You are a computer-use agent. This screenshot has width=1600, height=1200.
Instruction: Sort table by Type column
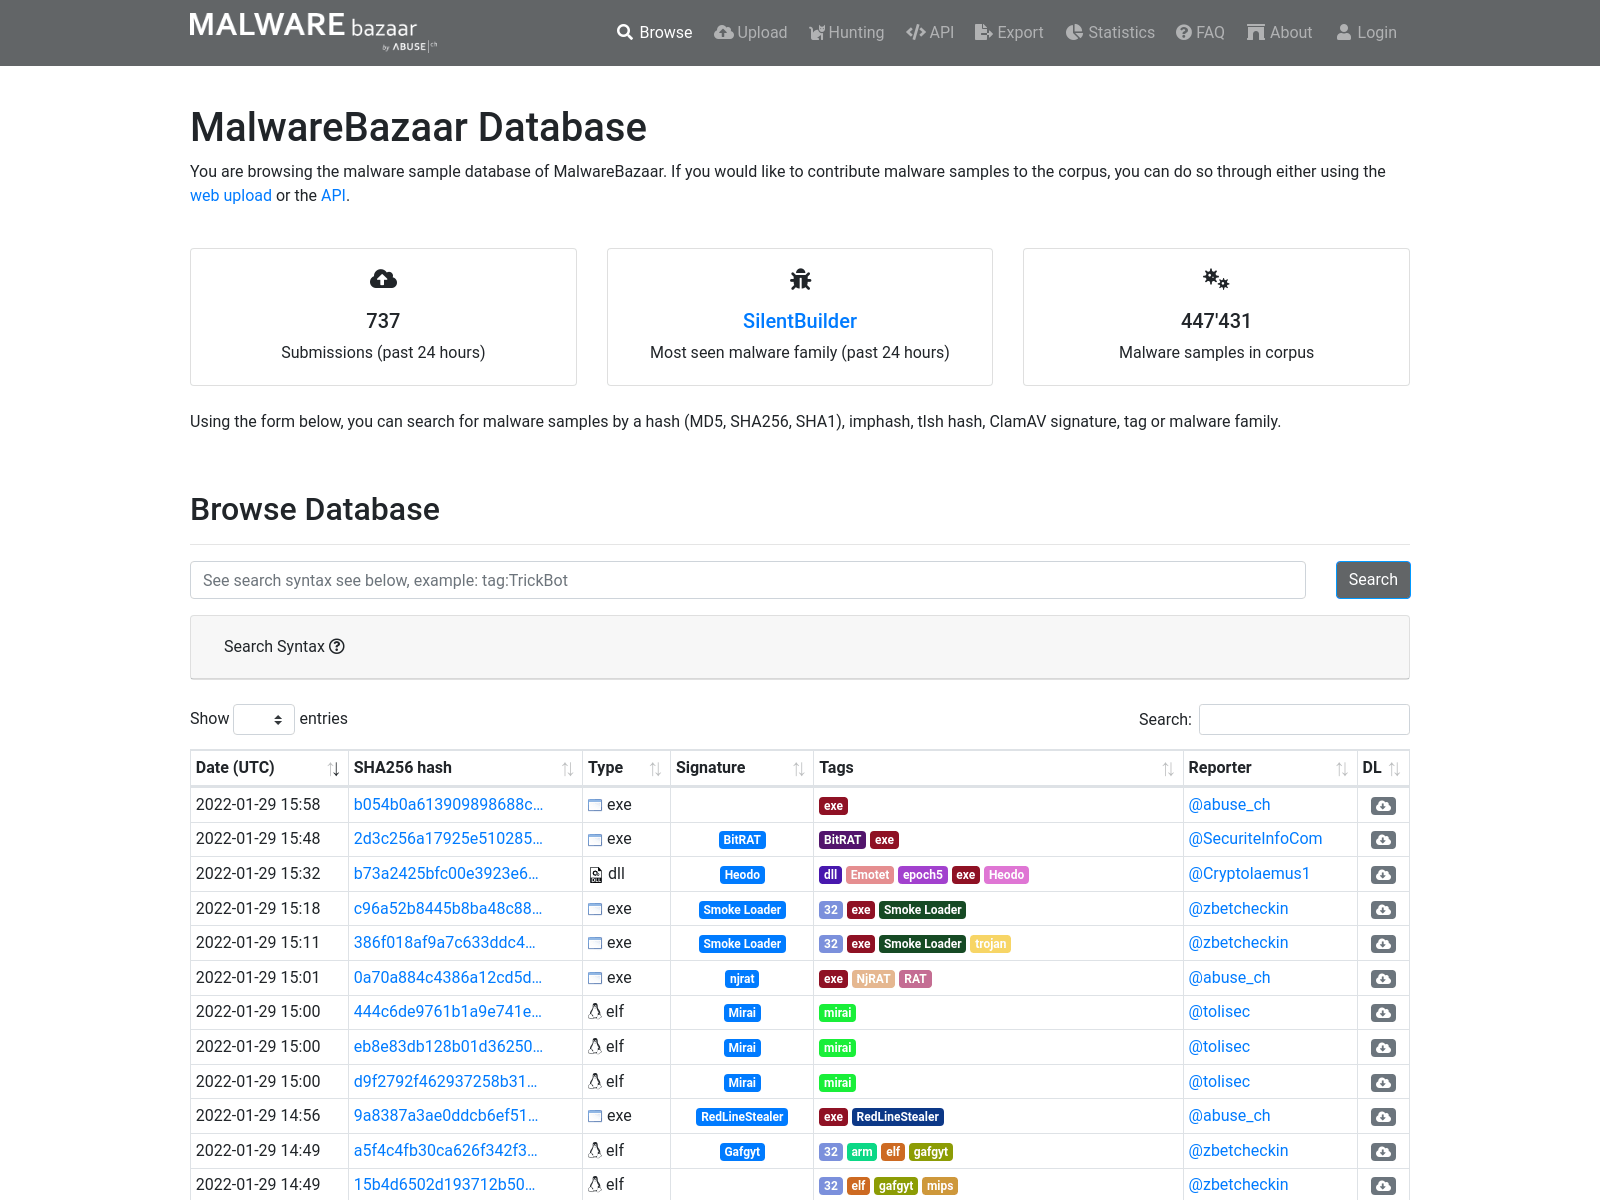(x=626, y=768)
